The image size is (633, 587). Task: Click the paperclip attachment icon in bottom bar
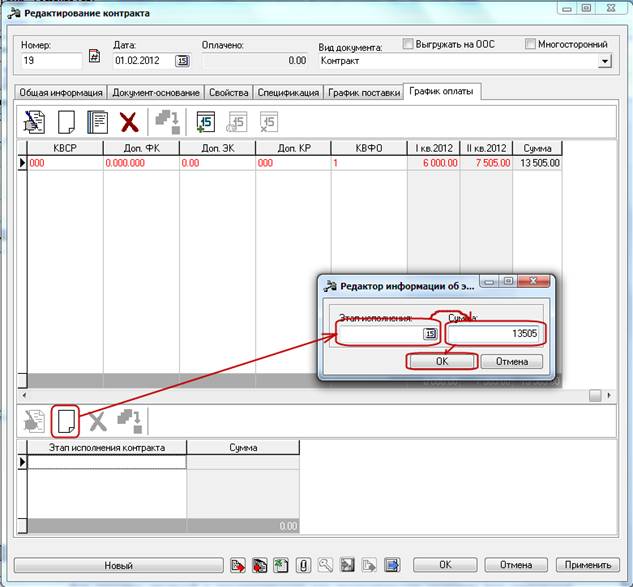[302, 565]
